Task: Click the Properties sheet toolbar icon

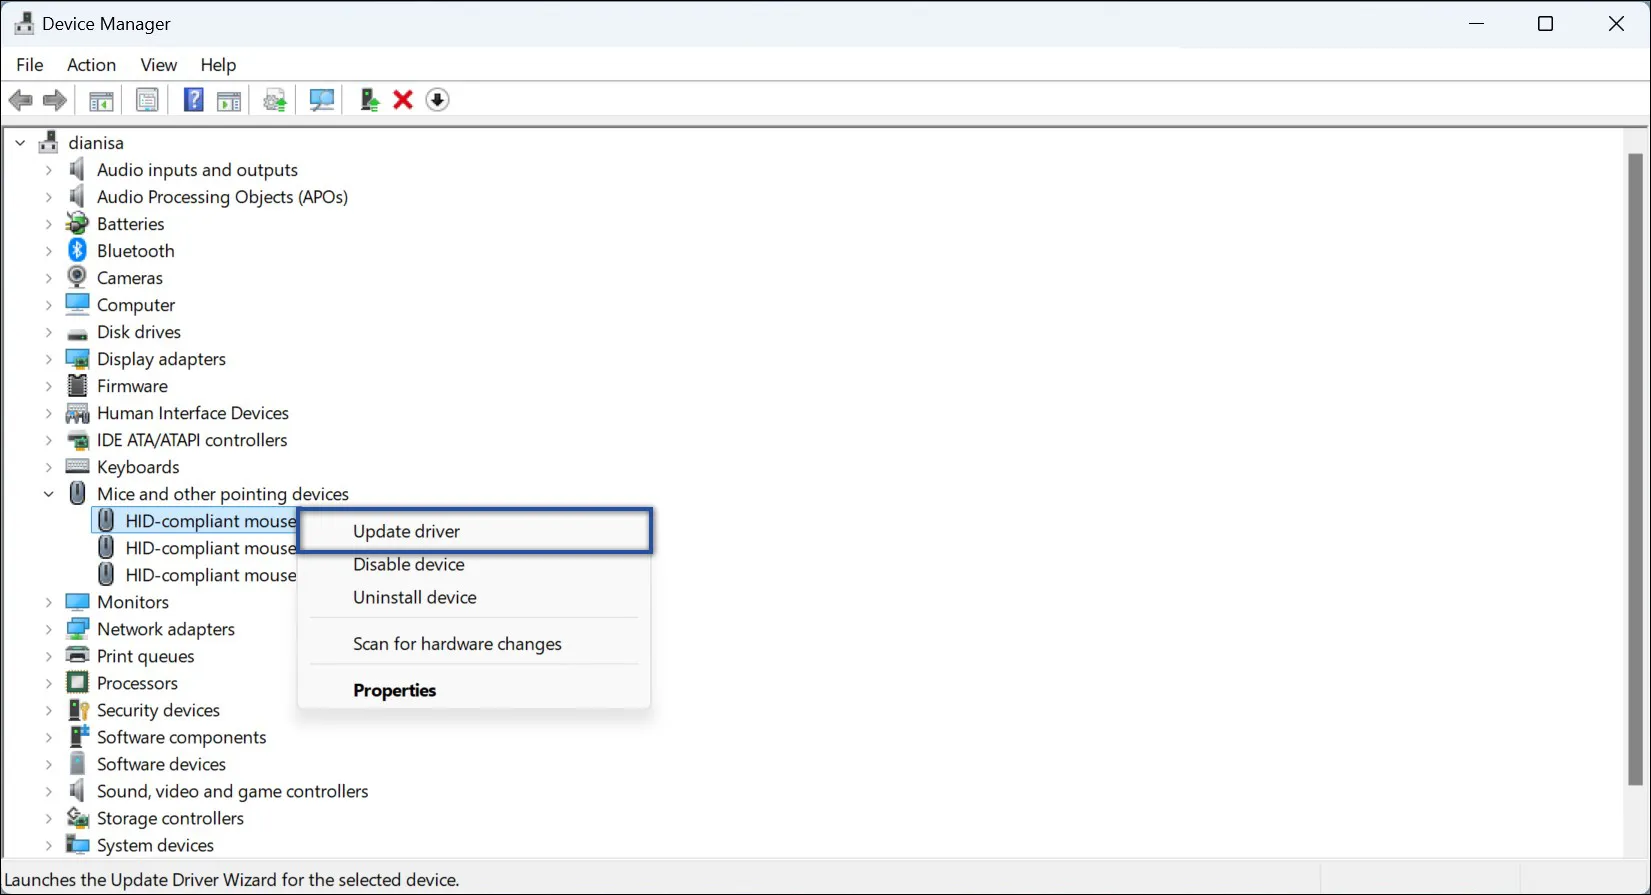Action: pos(147,100)
